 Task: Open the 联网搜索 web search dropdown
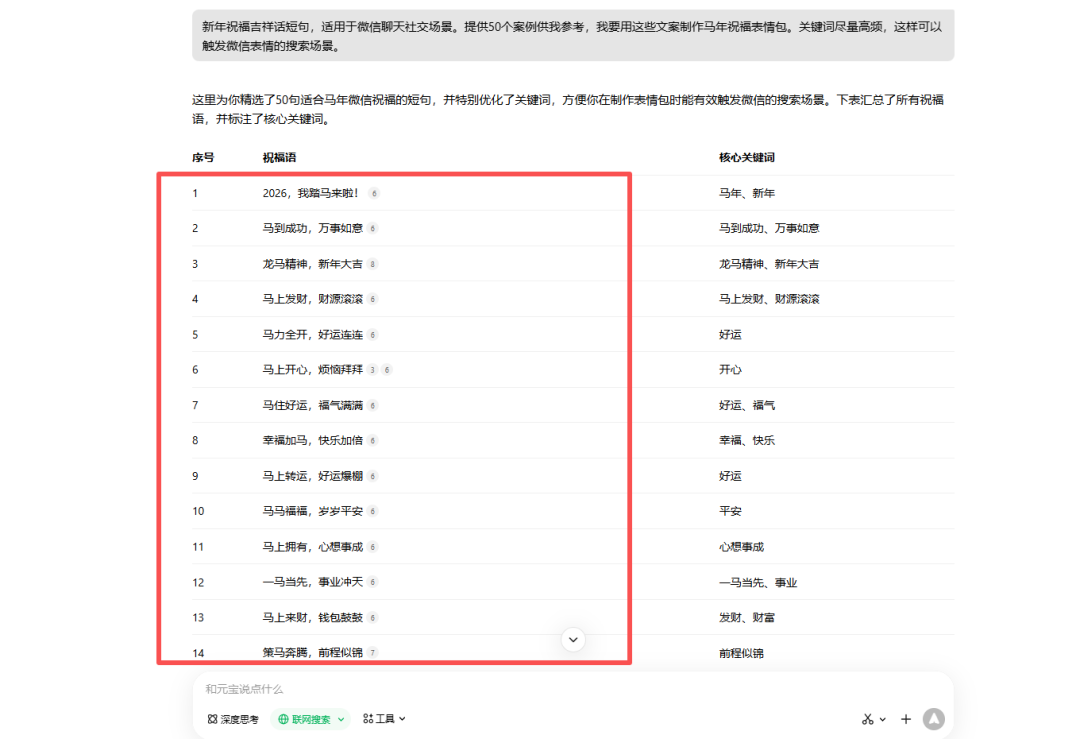pos(311,719)
